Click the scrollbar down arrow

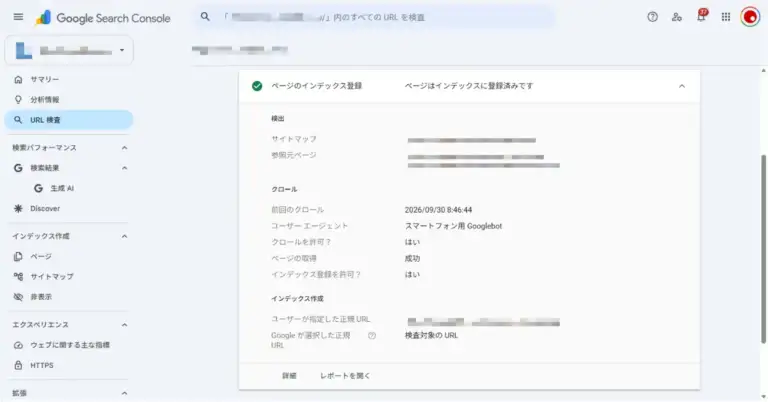763,397
